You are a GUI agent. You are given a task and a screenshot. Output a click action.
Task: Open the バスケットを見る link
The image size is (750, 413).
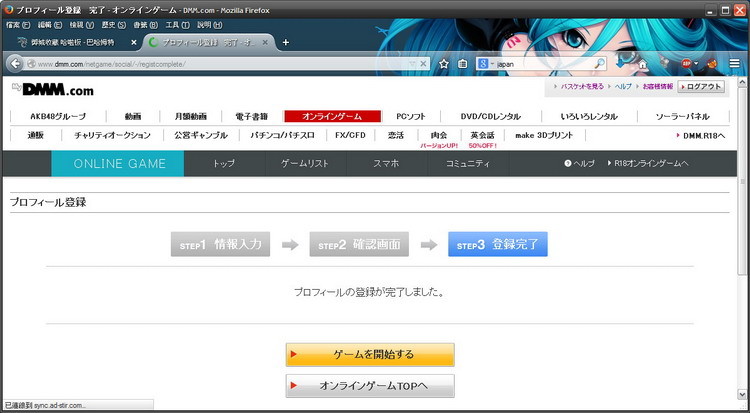click(582, 87)
